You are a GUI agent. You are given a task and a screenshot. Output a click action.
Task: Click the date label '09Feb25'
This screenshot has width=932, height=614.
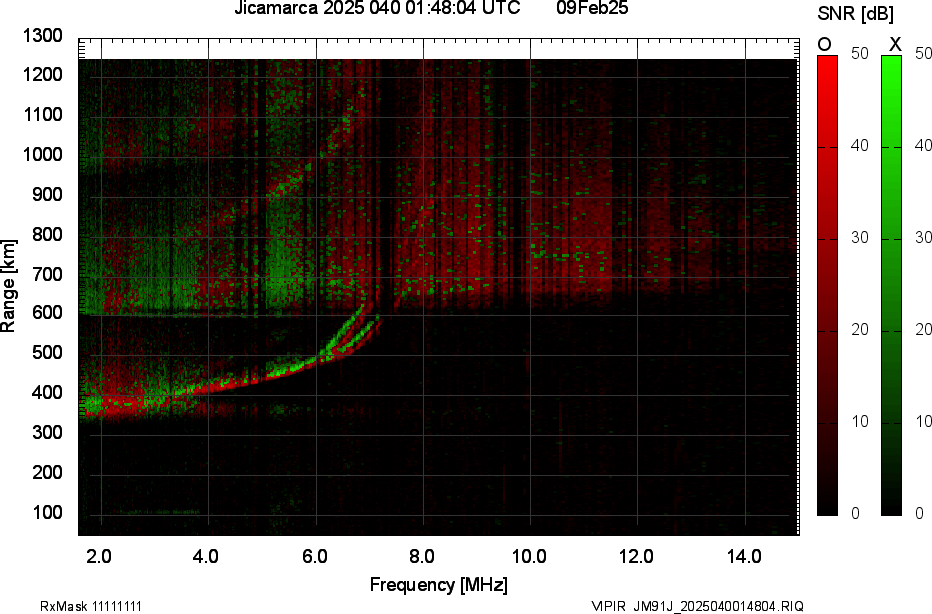pos(592,8)
